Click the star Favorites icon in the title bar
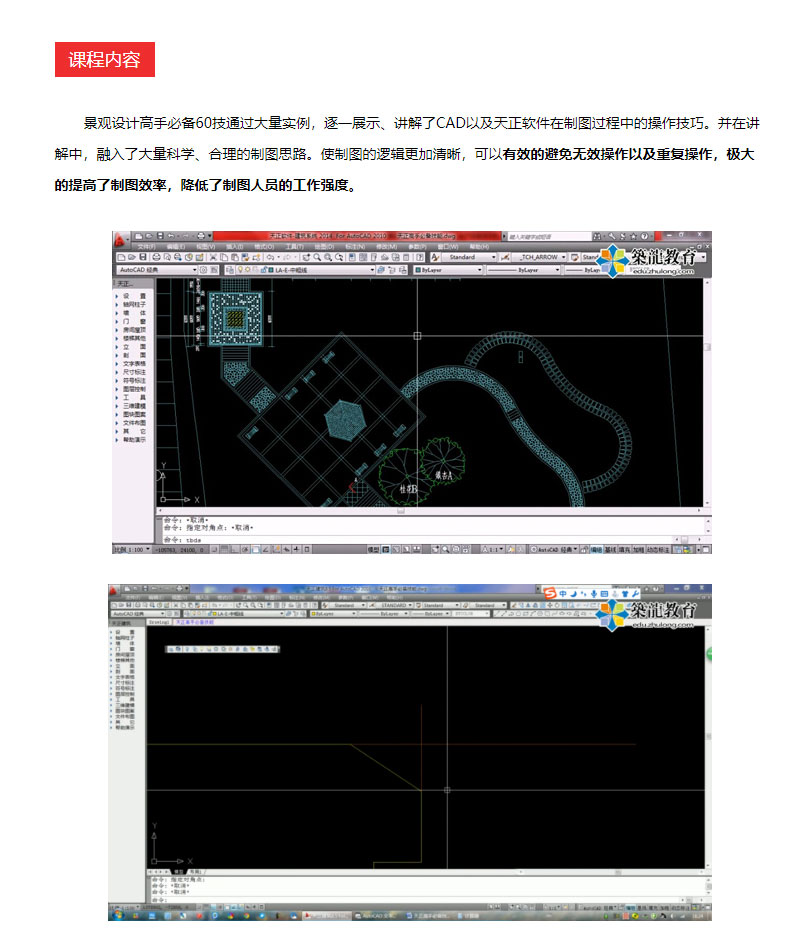This screenshot has height=948, width=810. click(x=633, y=236)
